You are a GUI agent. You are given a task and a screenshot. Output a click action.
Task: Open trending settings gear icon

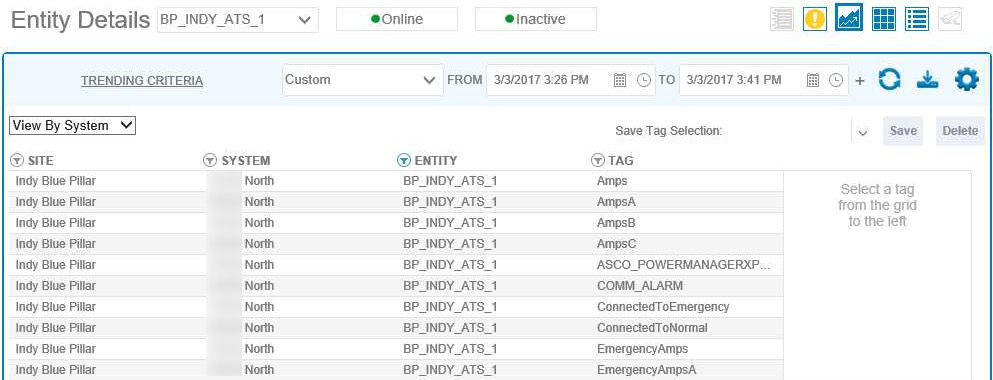click(x=966, y=80)
